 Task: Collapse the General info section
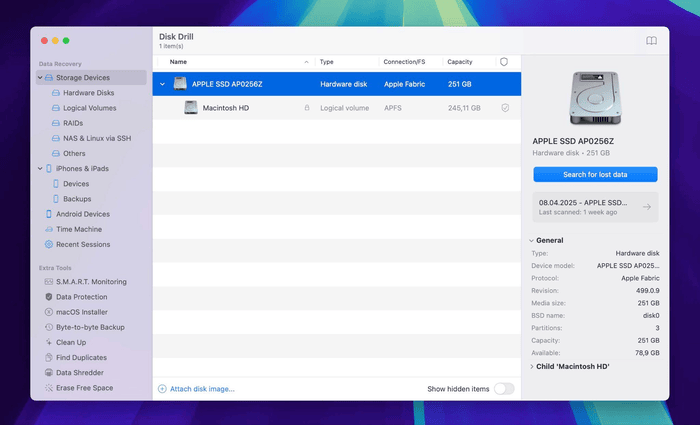pos(531,241)
